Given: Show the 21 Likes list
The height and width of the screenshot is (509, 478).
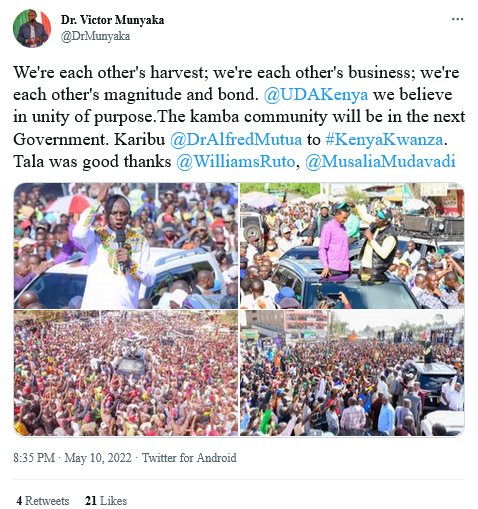Looking at the screenshot, I should 106,501.
